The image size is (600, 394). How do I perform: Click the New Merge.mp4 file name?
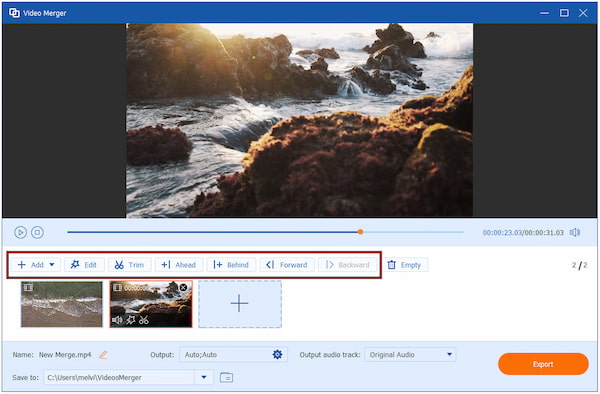click(x=65, y=355)
